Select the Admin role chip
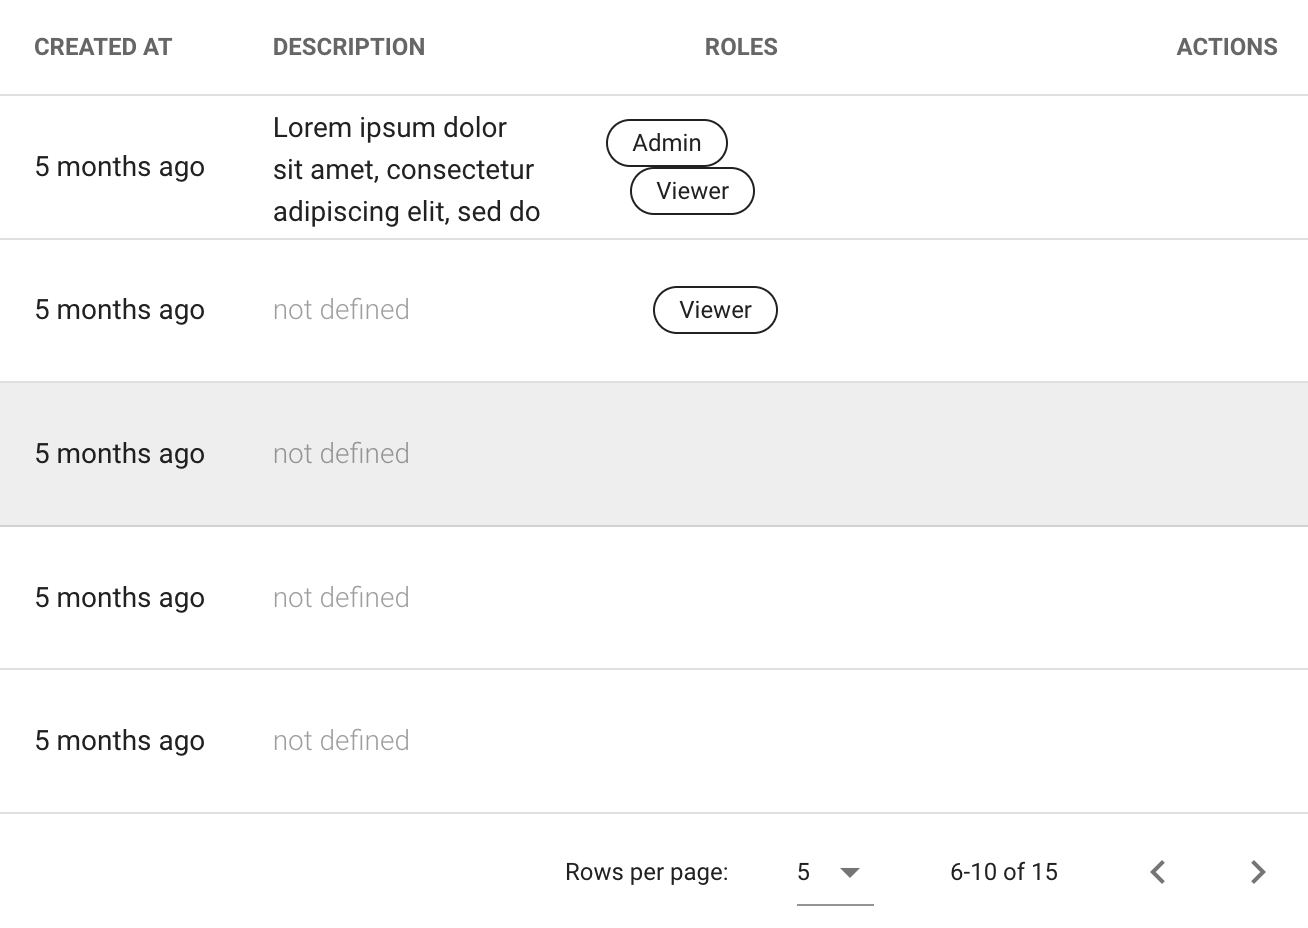The image size is (1308, 928). 666,143
